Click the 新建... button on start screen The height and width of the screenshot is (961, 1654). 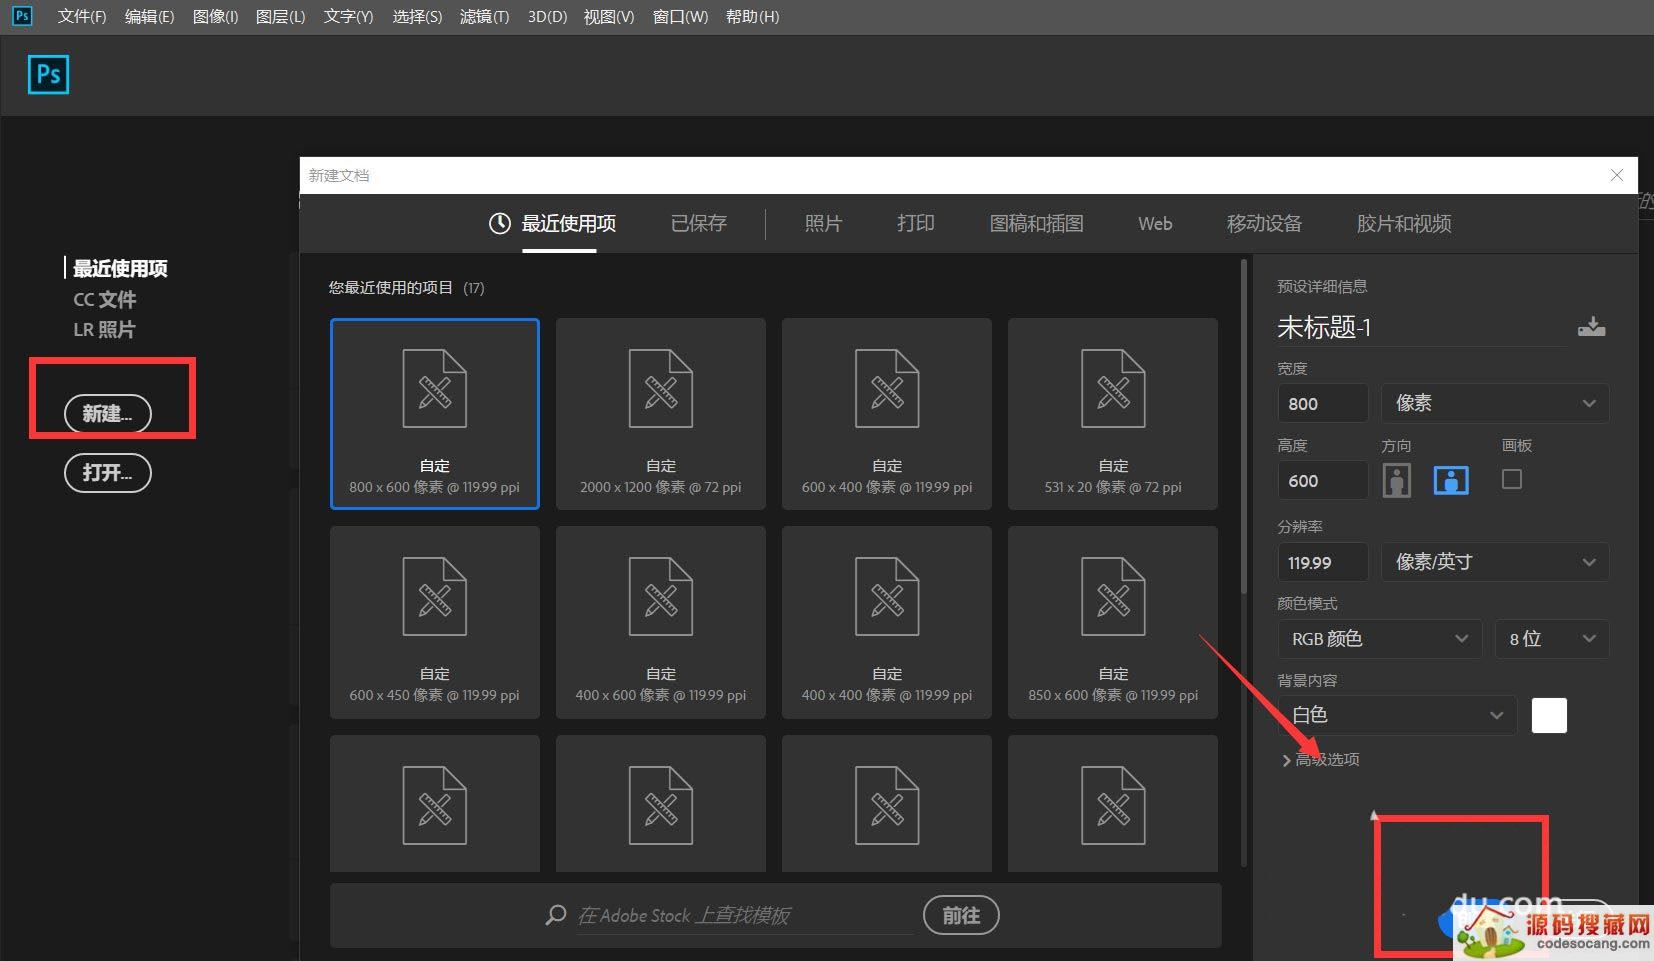click(x=108, y=414)
